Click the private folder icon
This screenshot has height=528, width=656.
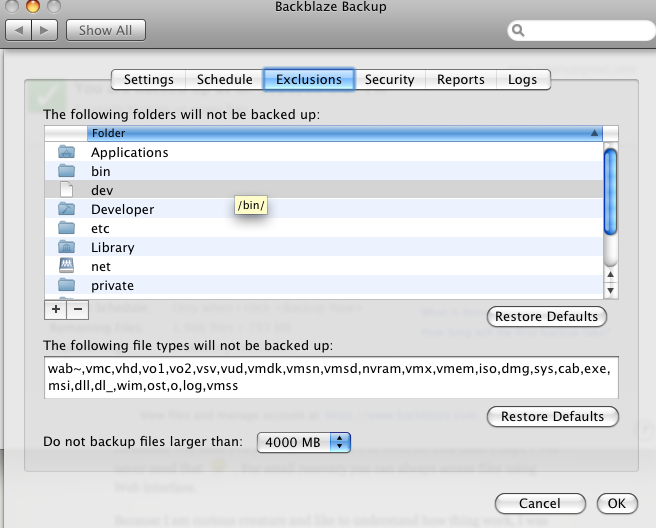click(x=67, y=285)
